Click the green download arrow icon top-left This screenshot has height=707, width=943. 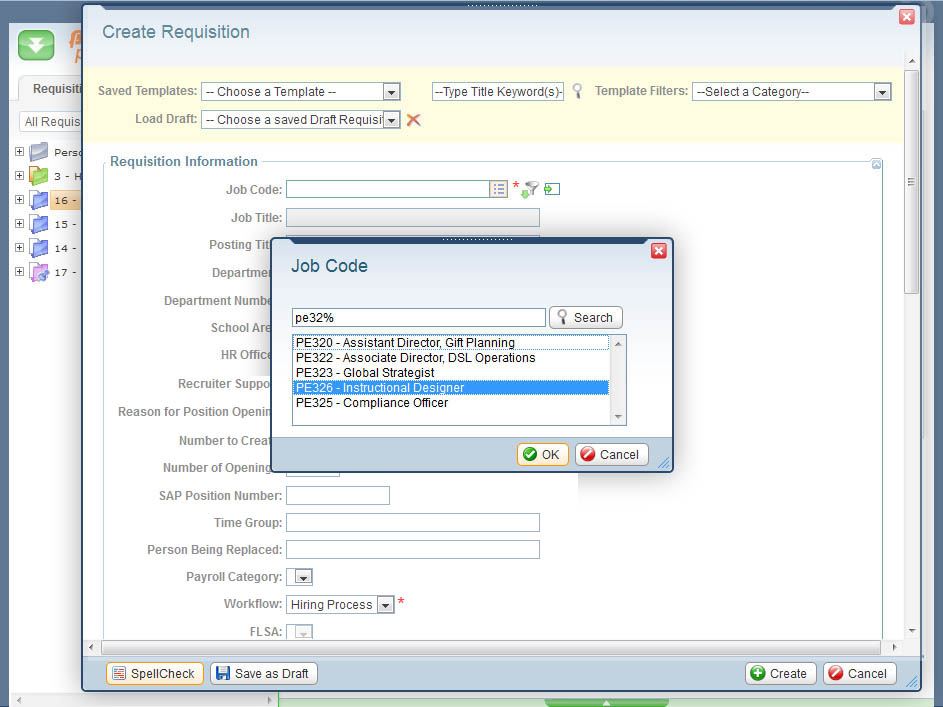tap(36, 46)
